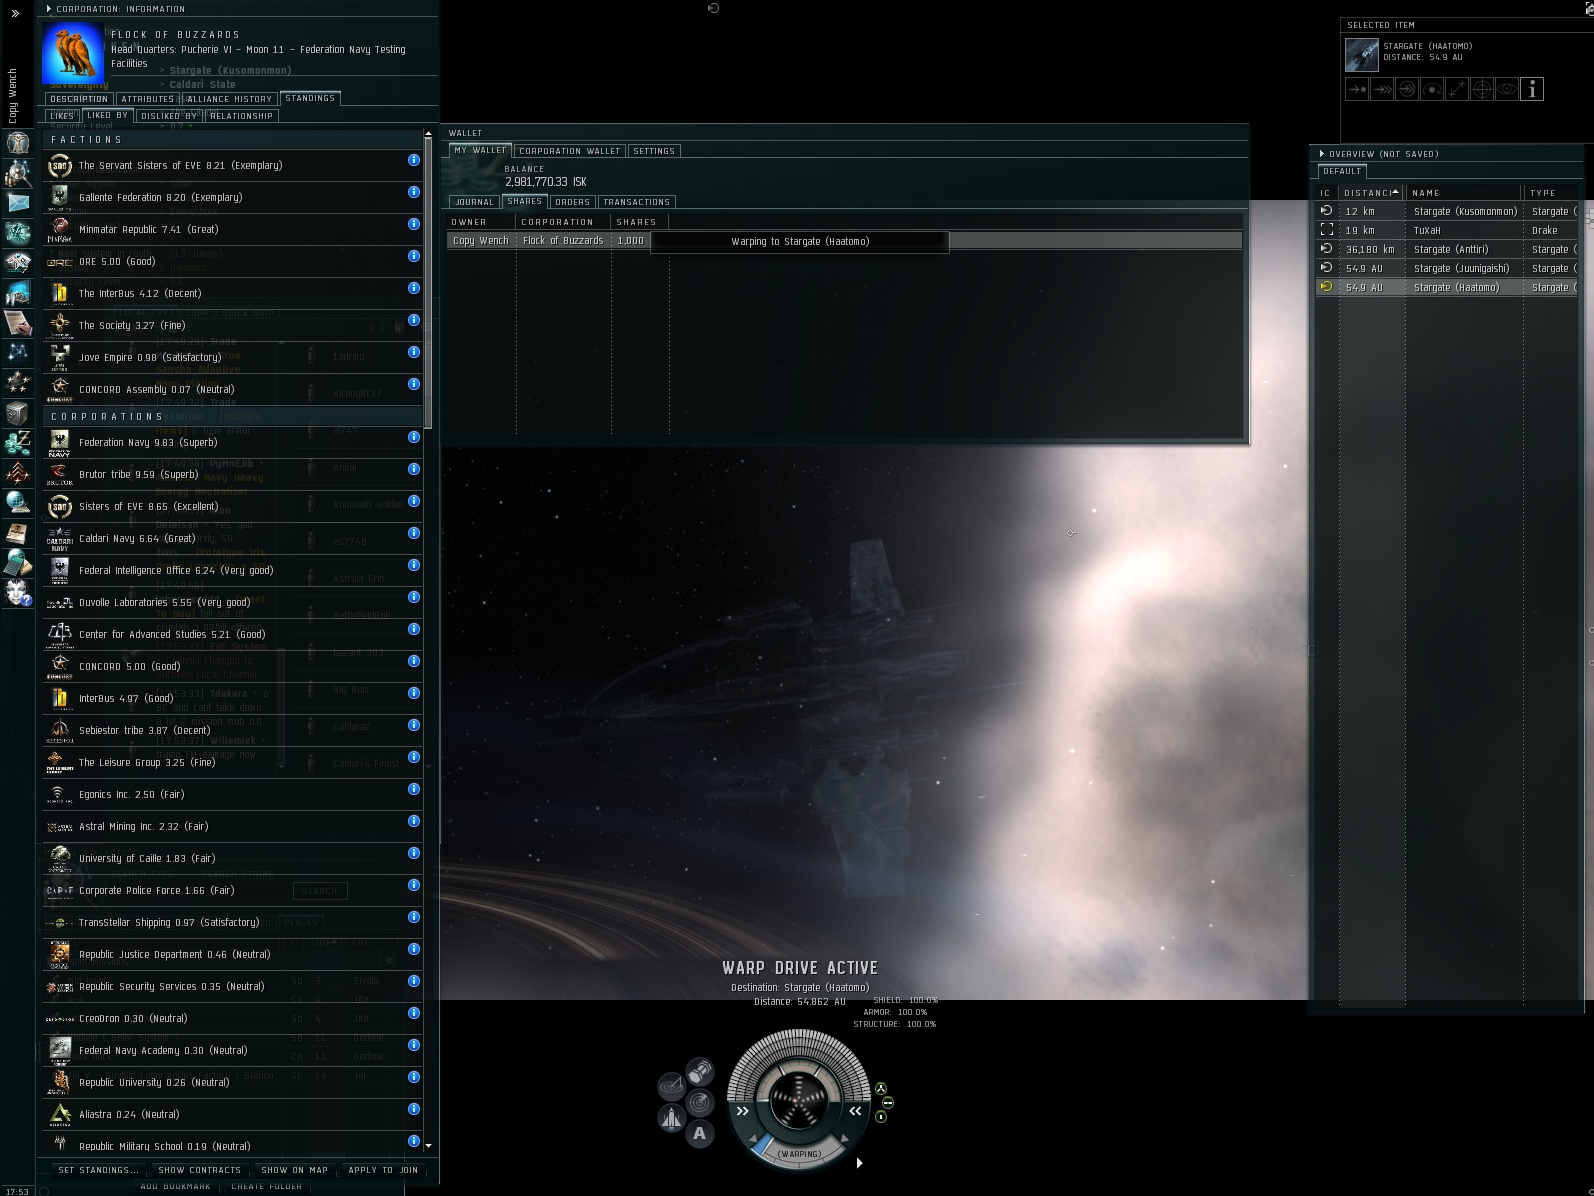Screen dimensions: 1594x1196
Task: Open the in-game browser globe icon
Action: click(x=17, y=502)
